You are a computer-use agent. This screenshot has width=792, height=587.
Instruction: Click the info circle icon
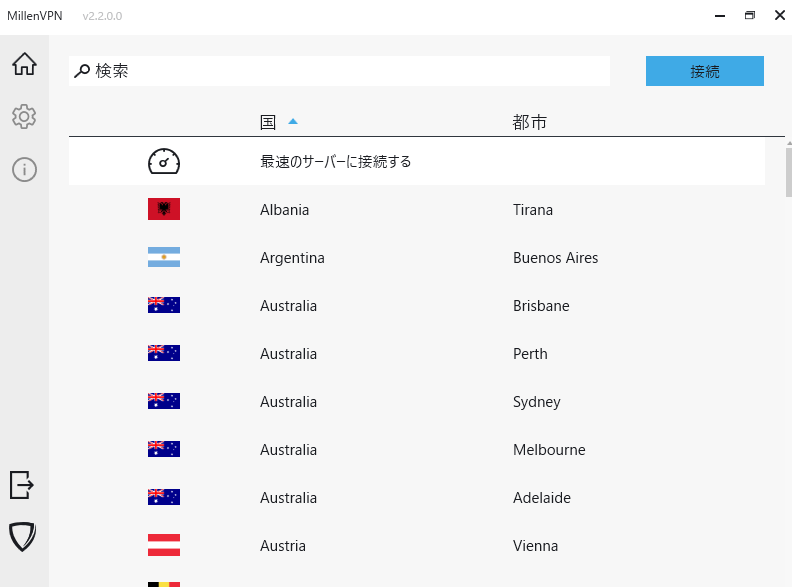point(24,170)
